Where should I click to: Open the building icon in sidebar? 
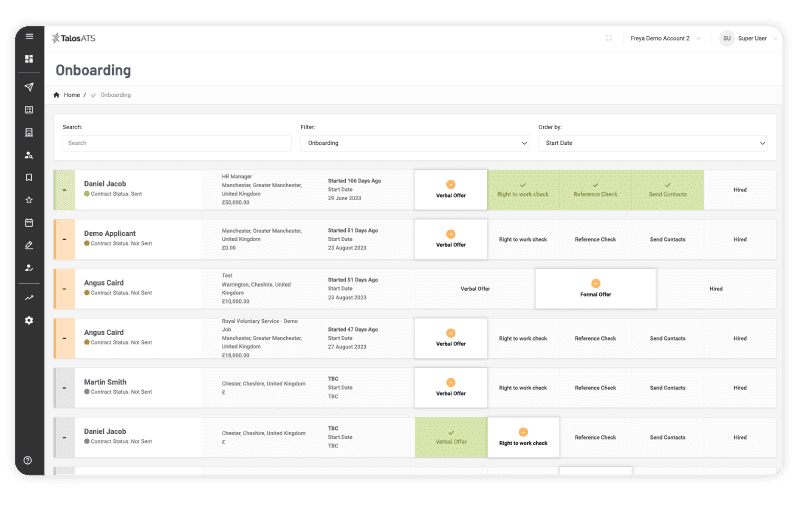point(29,132)
